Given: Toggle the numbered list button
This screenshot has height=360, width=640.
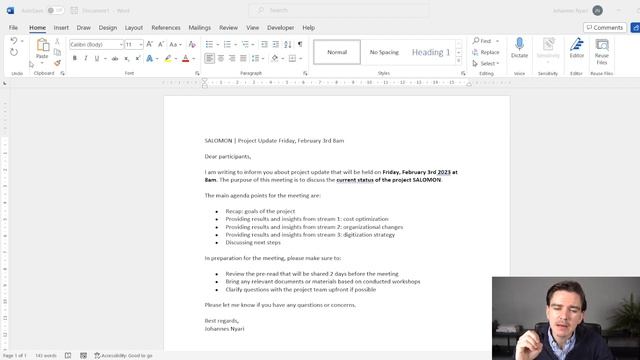Looking at the screenshot, I should pyautogui.click(x=227, y=44).
